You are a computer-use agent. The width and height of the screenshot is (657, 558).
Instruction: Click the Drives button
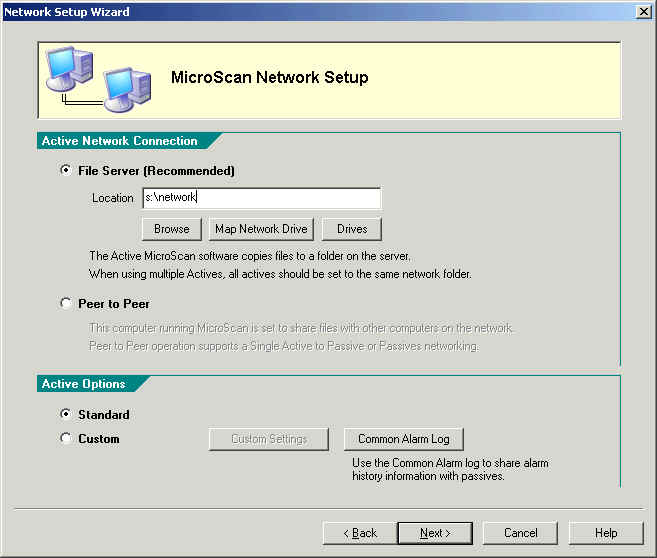click(x=352, y=229)
